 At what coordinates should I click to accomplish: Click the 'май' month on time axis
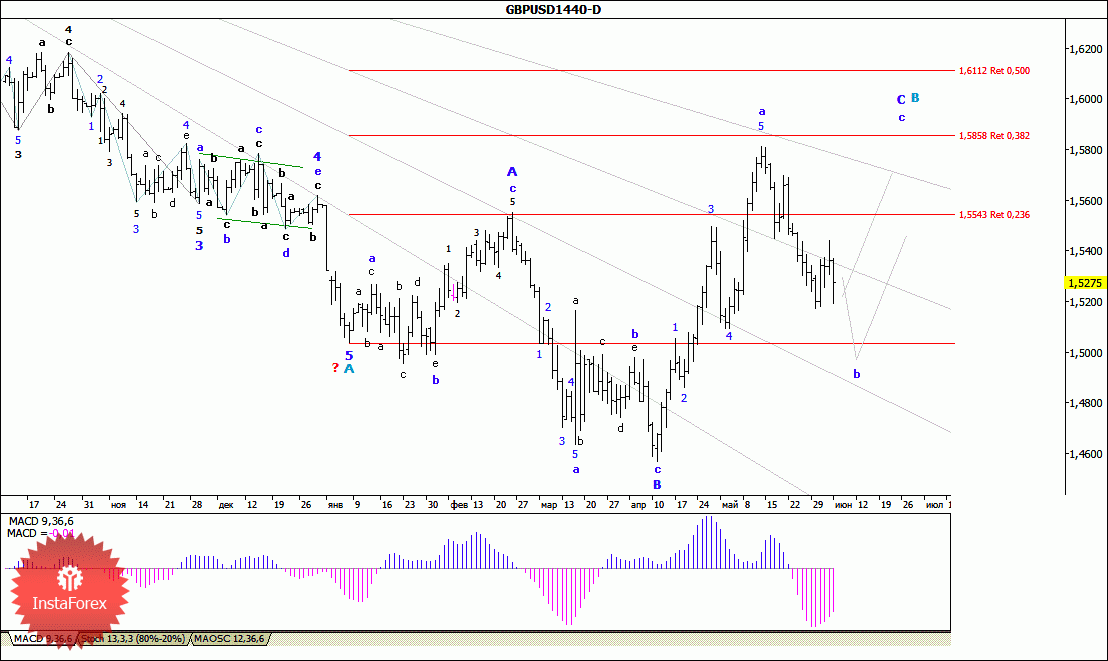730,505
